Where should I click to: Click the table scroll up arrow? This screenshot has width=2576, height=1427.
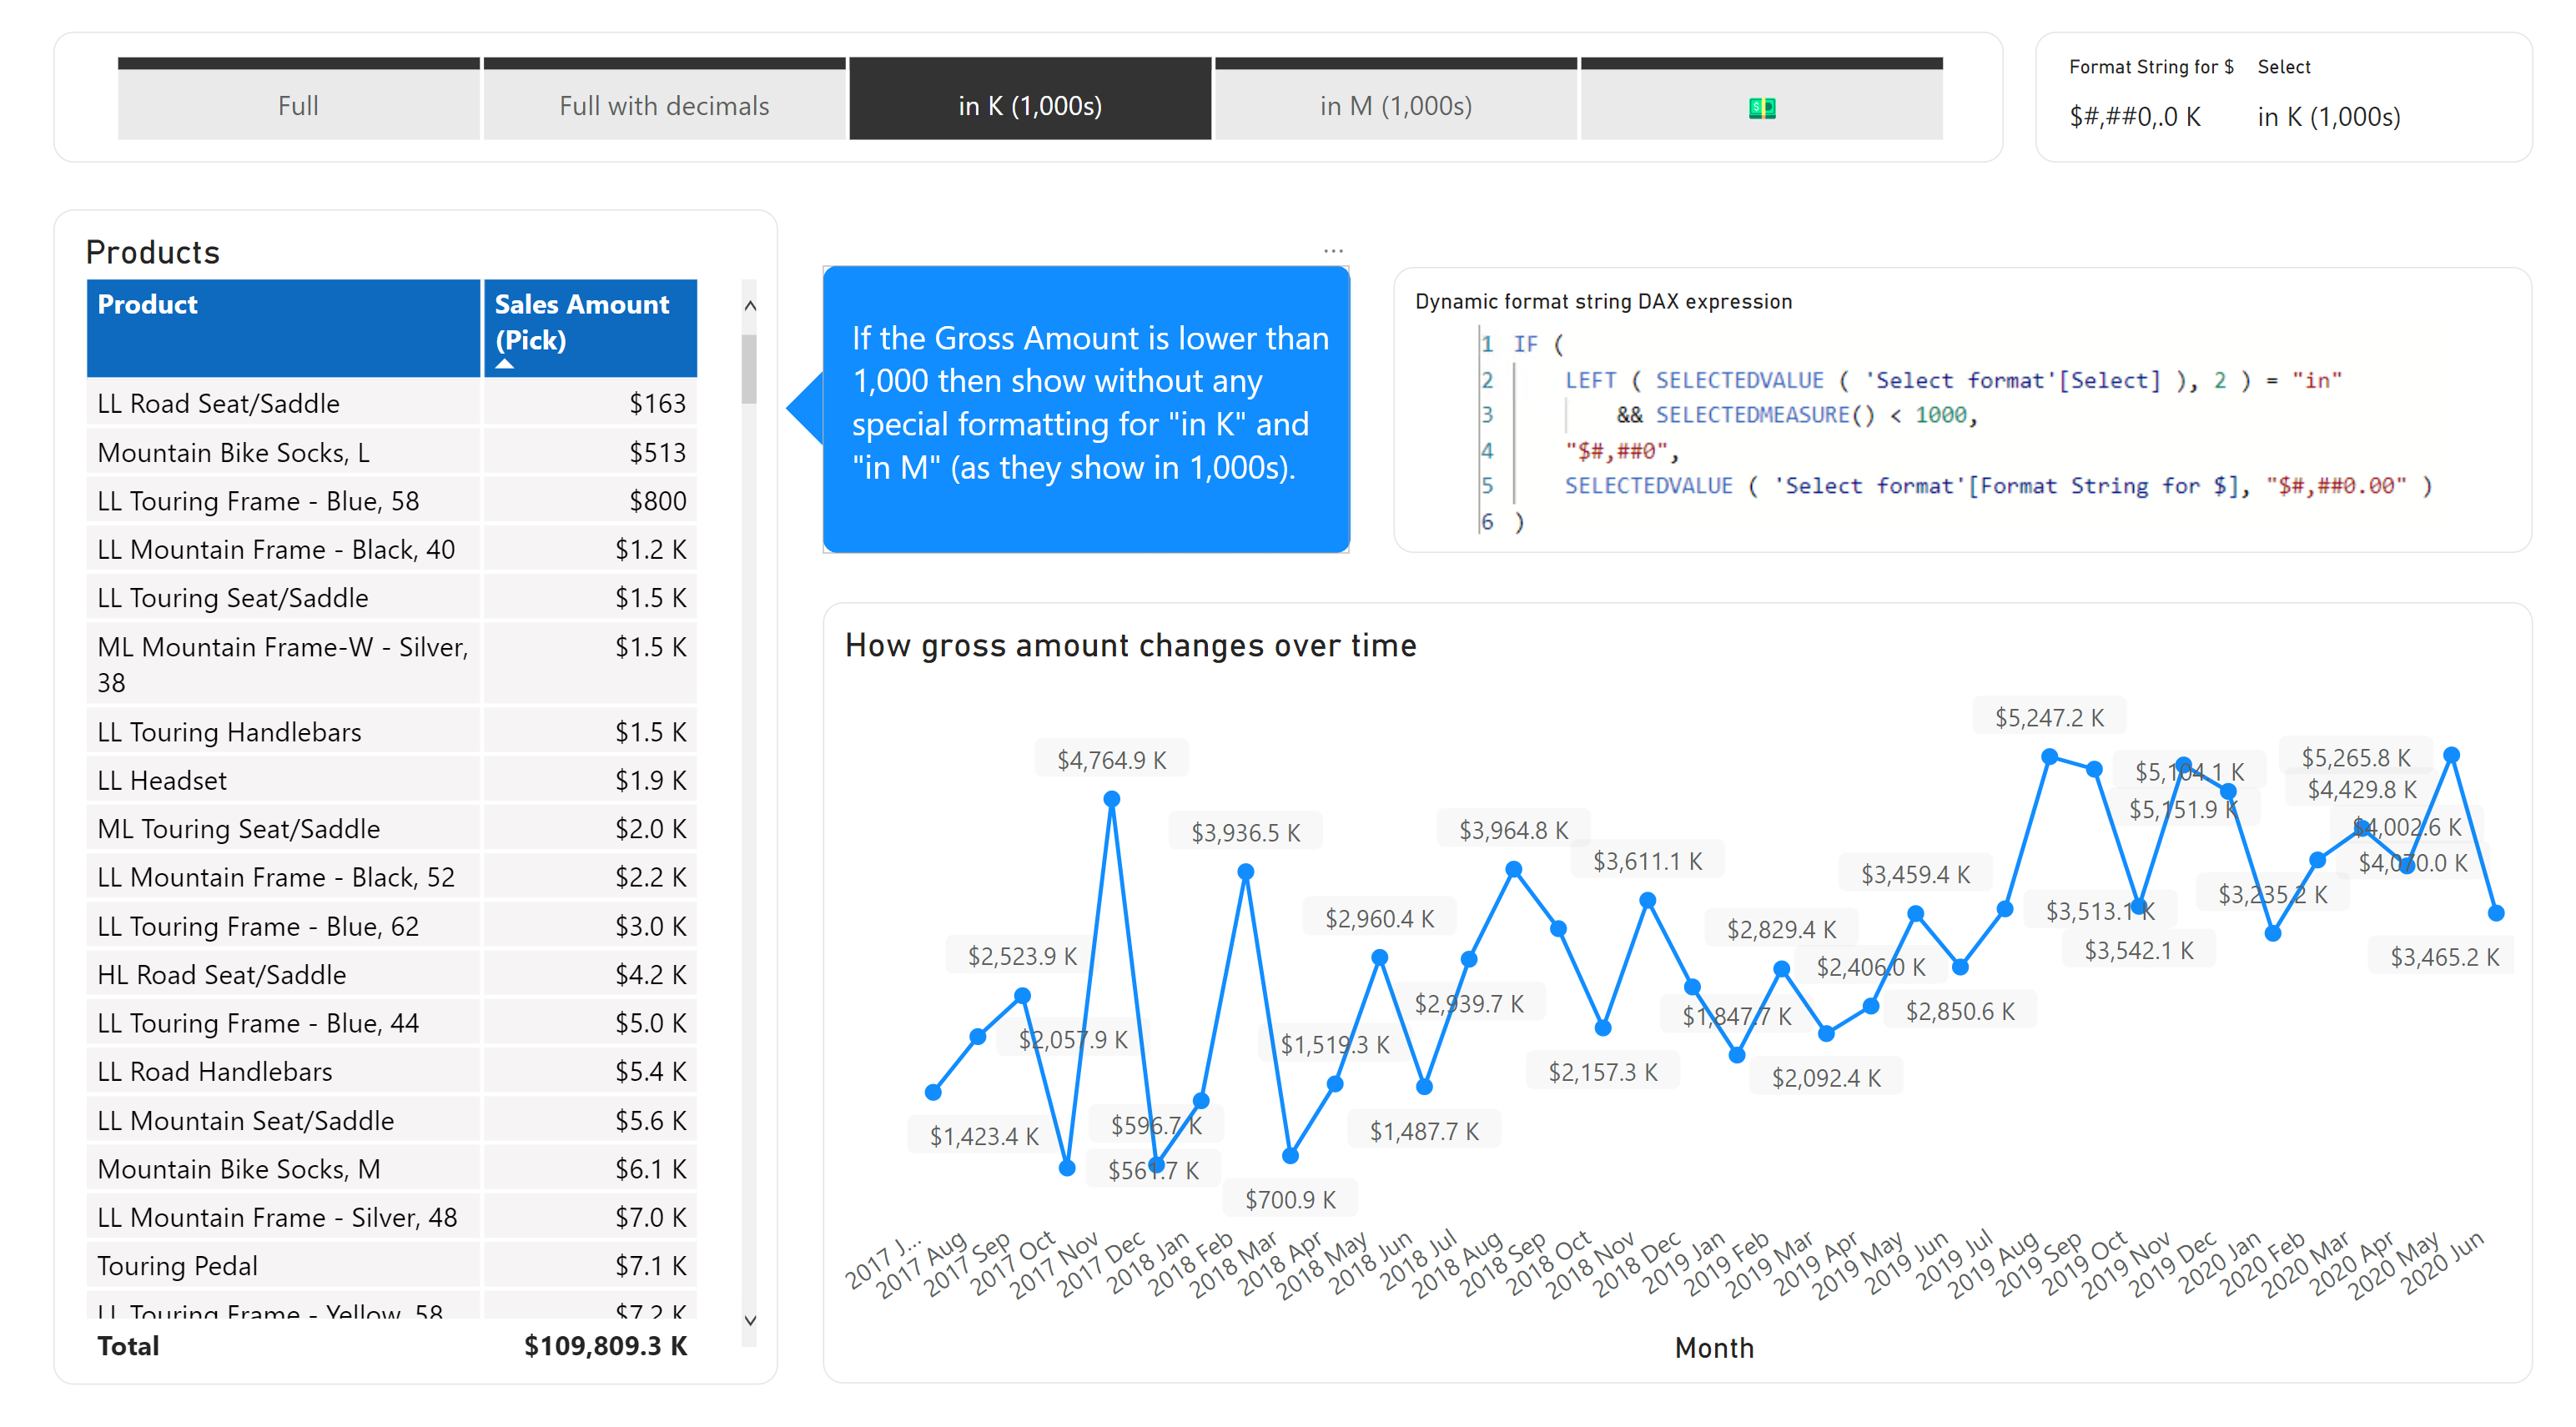[x=750, y=306]
